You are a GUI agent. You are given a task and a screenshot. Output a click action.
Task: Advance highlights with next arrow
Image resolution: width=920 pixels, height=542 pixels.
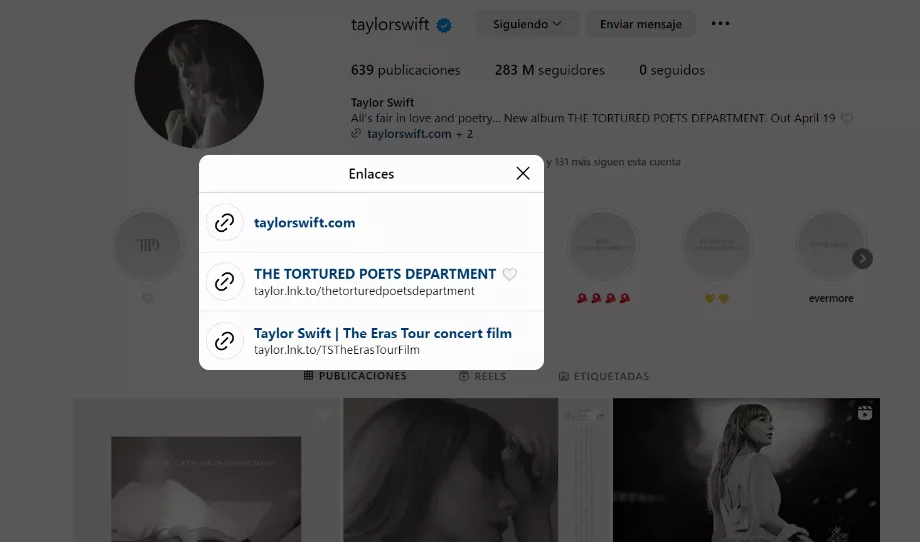[862, 259]
